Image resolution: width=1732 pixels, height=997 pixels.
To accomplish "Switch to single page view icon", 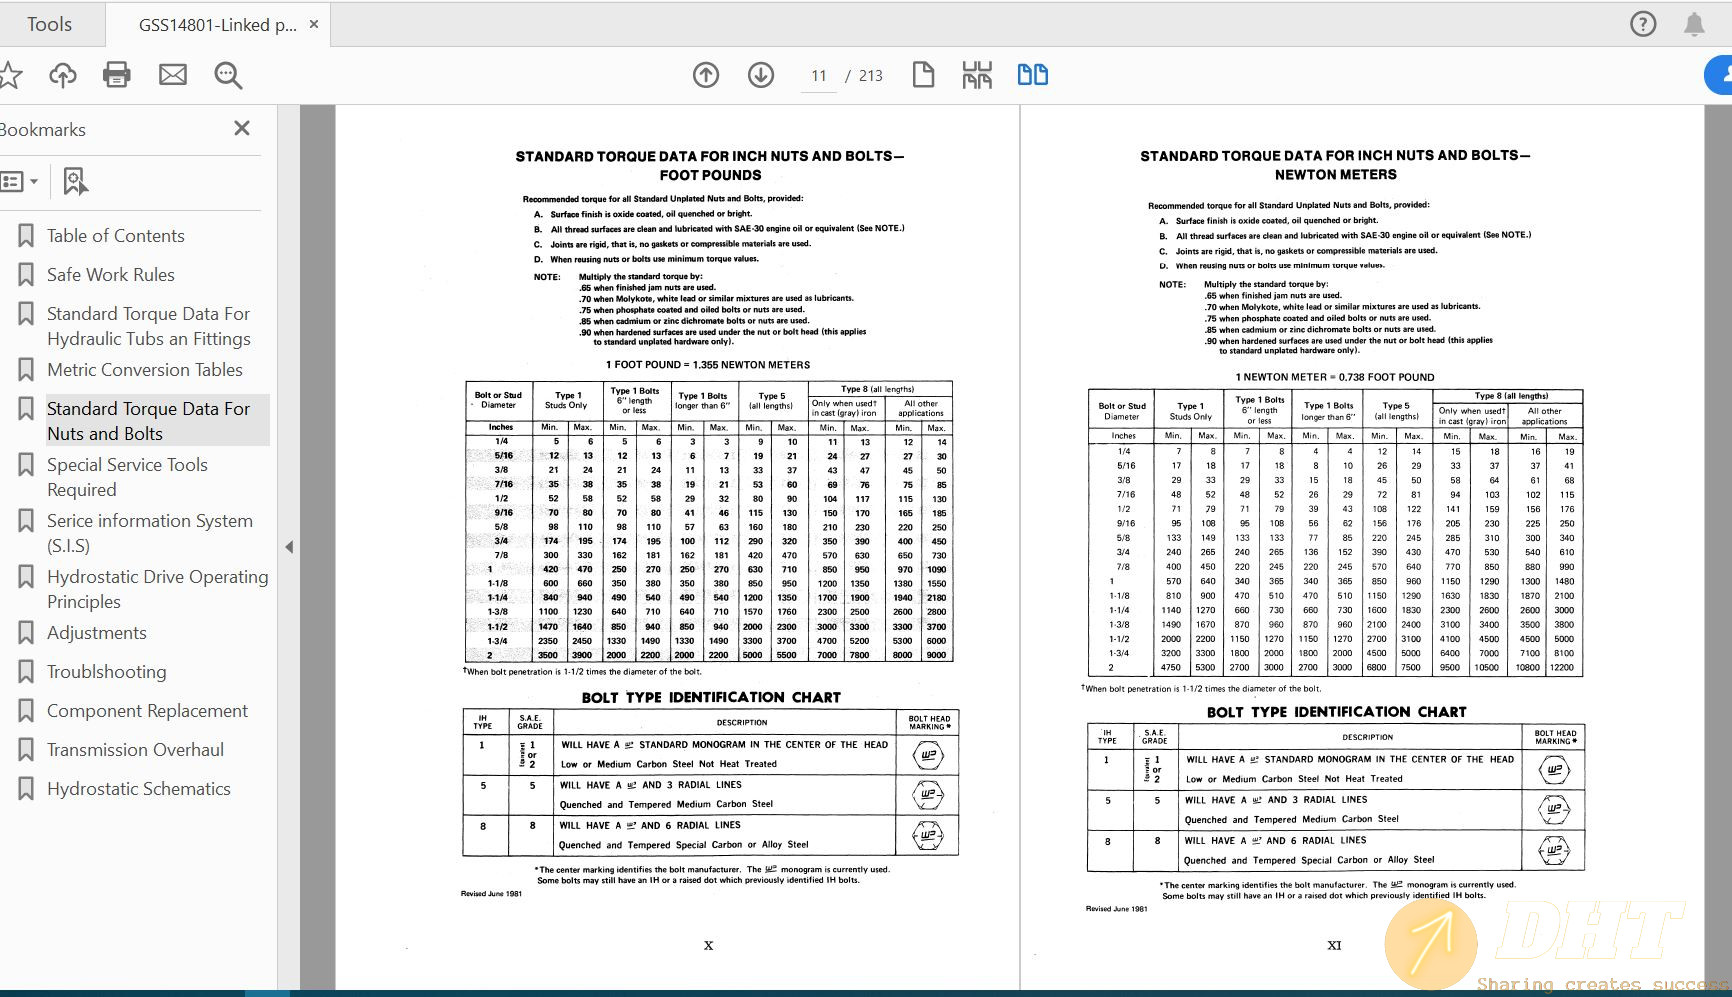I will [x=923, y=75].
